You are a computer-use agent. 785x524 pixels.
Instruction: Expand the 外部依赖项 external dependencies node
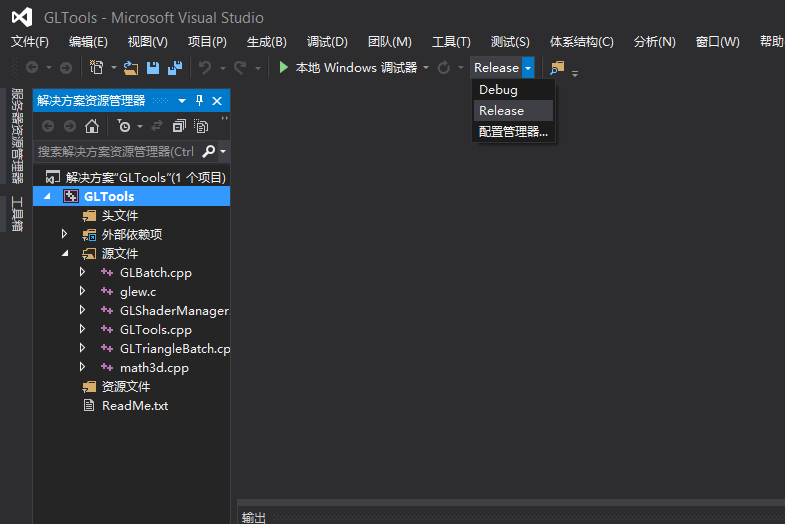64,235
